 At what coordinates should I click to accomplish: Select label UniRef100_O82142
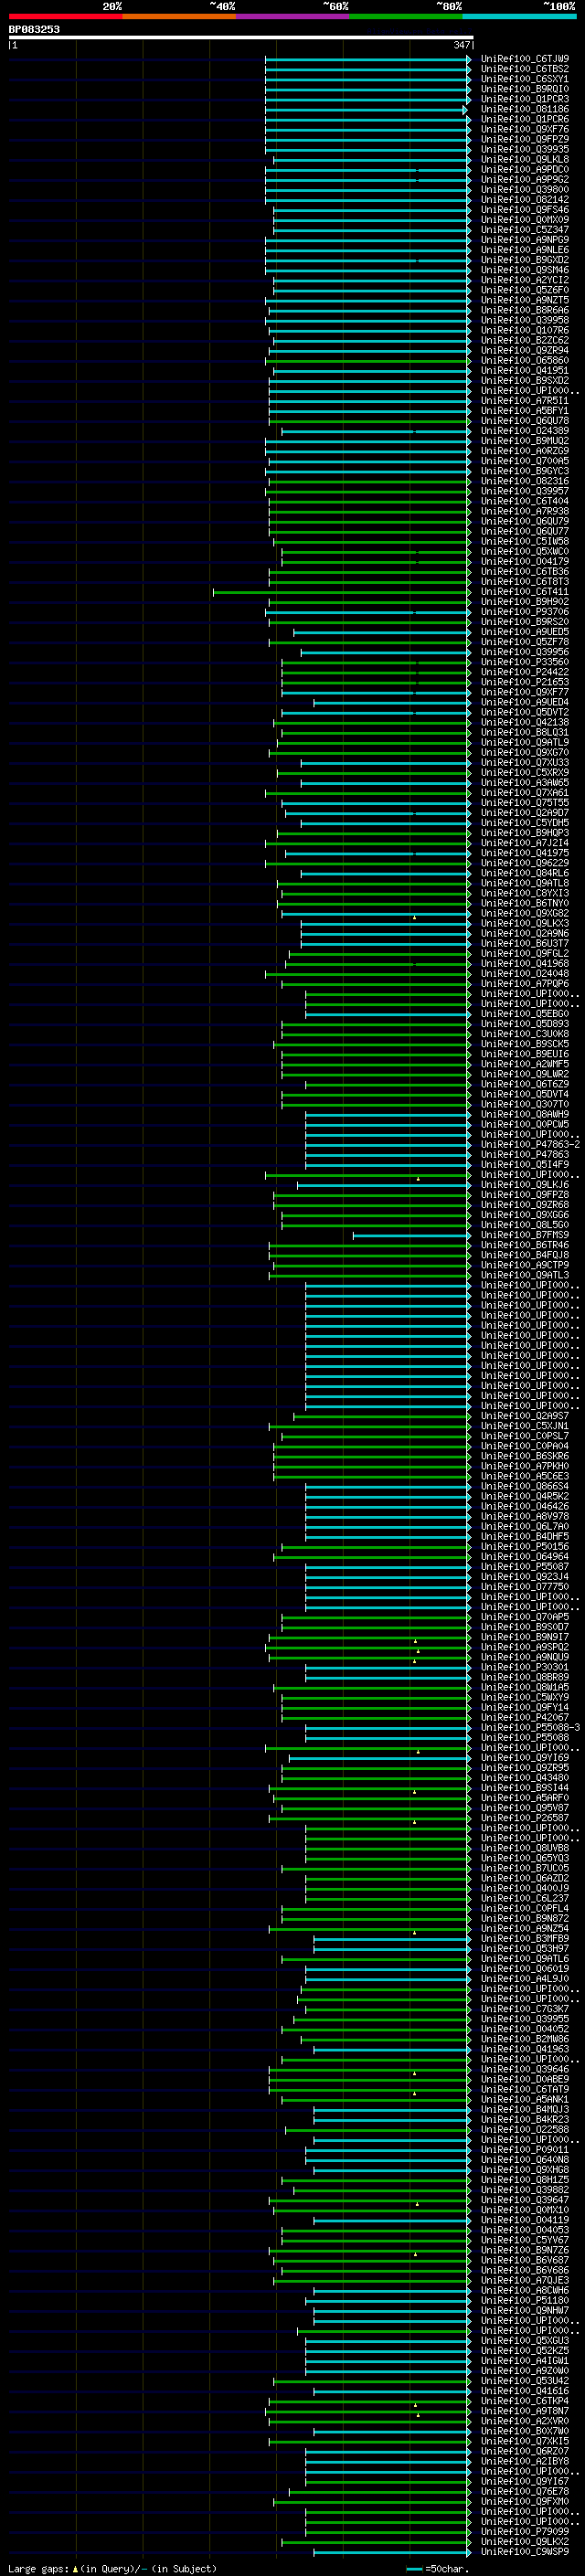point(525,199)
